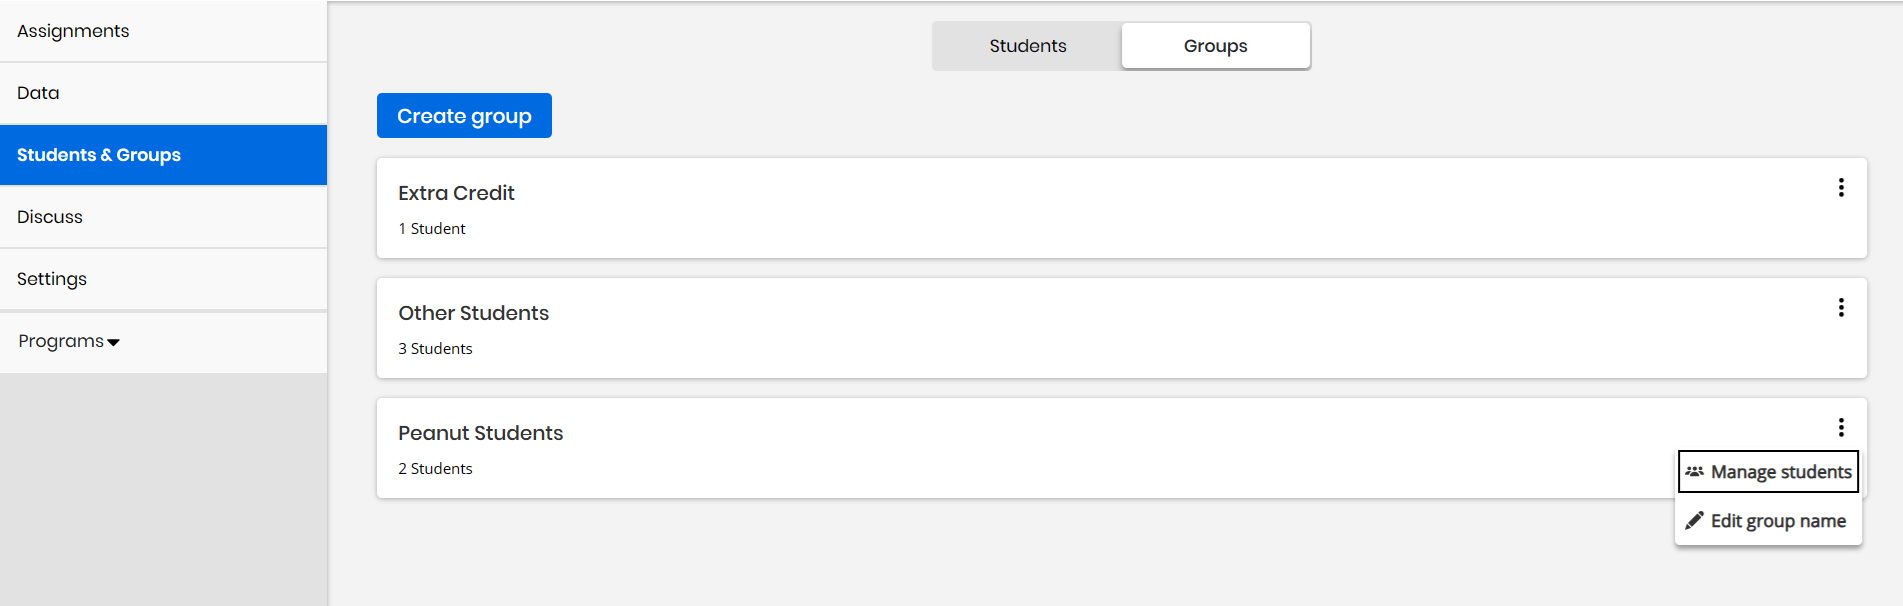Click the Peanut Students three-dot menu icon
This screenshot has height=606, width=1903.
(x=1841, y=428)
